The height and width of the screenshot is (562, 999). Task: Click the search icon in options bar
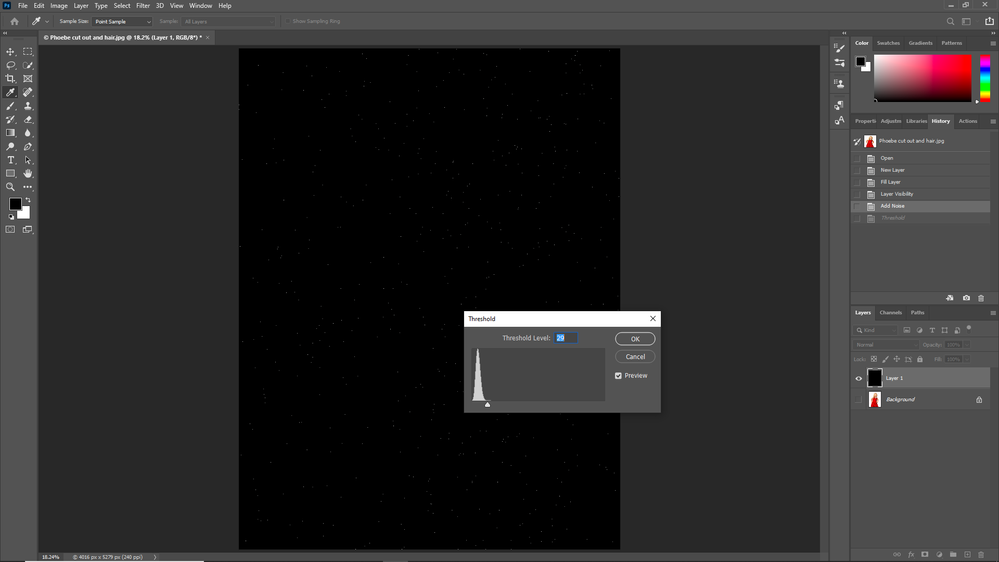950,21
